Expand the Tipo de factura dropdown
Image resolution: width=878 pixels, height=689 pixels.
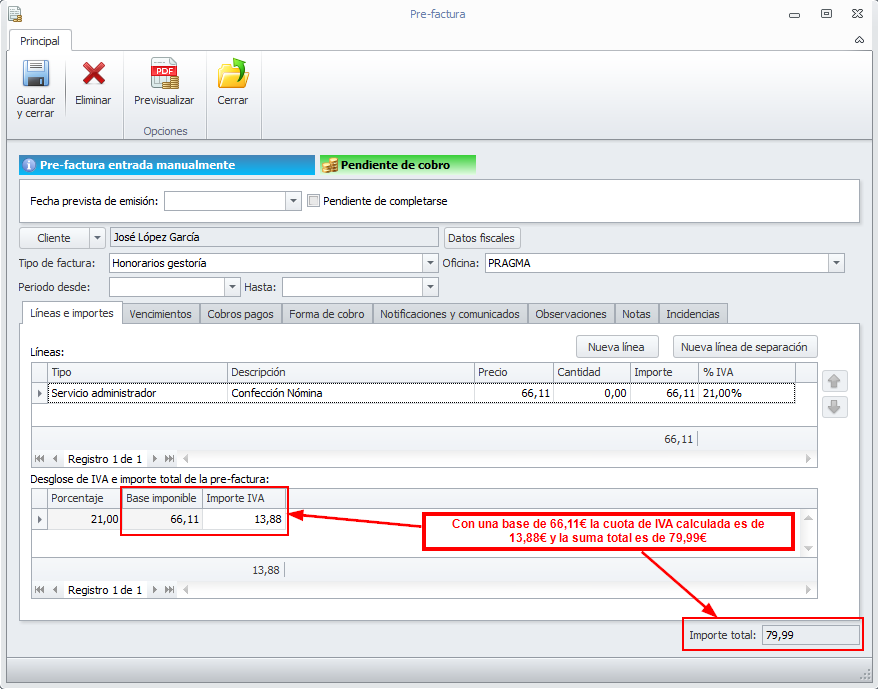tap(430, 263)
